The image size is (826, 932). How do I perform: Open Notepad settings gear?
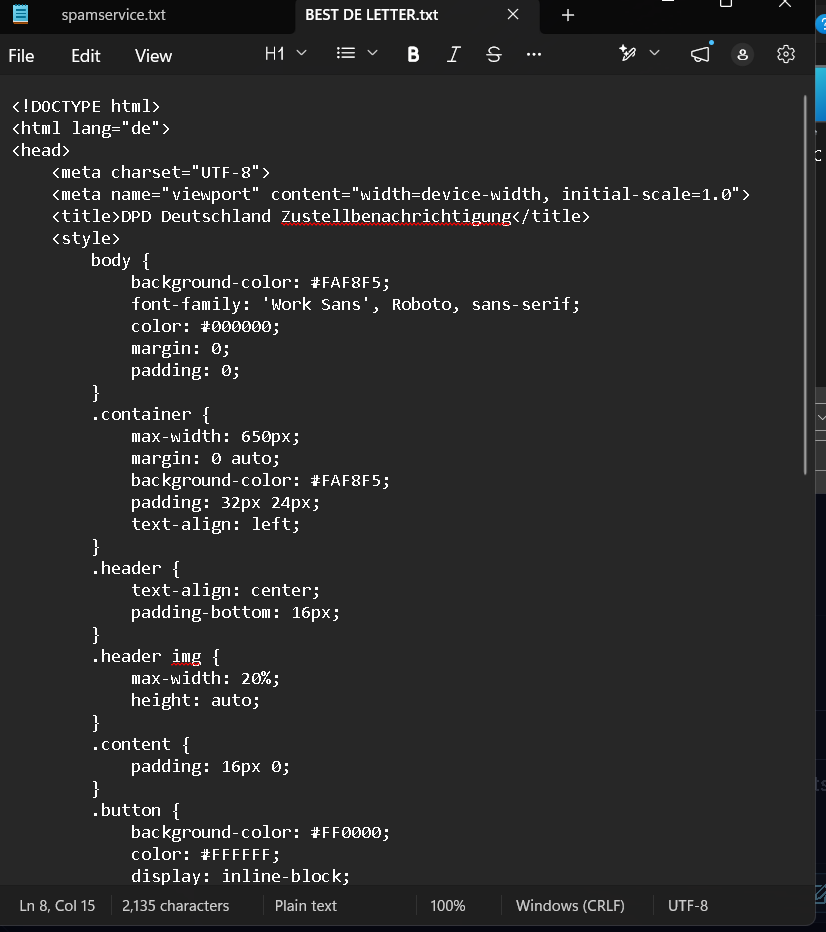point(786,54)
